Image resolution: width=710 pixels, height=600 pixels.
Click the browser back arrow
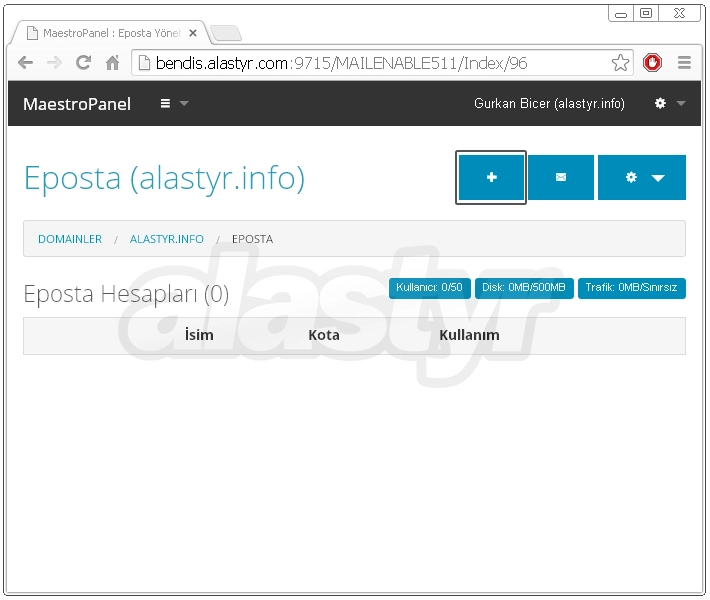[26, 62]
